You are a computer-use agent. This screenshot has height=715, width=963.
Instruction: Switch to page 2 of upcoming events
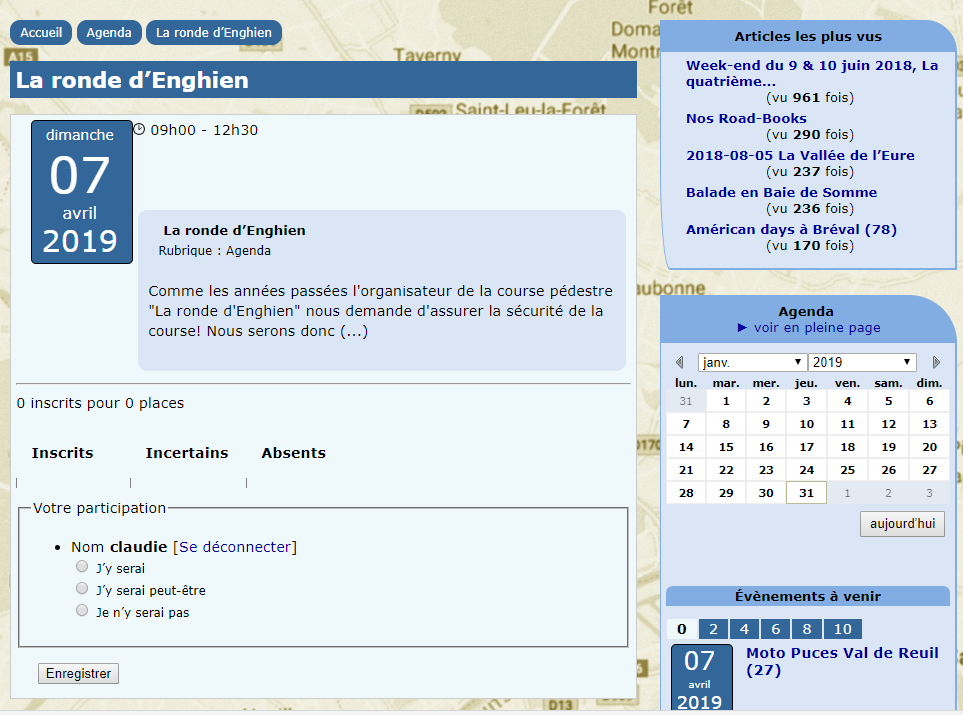click(x=713, y=629)
